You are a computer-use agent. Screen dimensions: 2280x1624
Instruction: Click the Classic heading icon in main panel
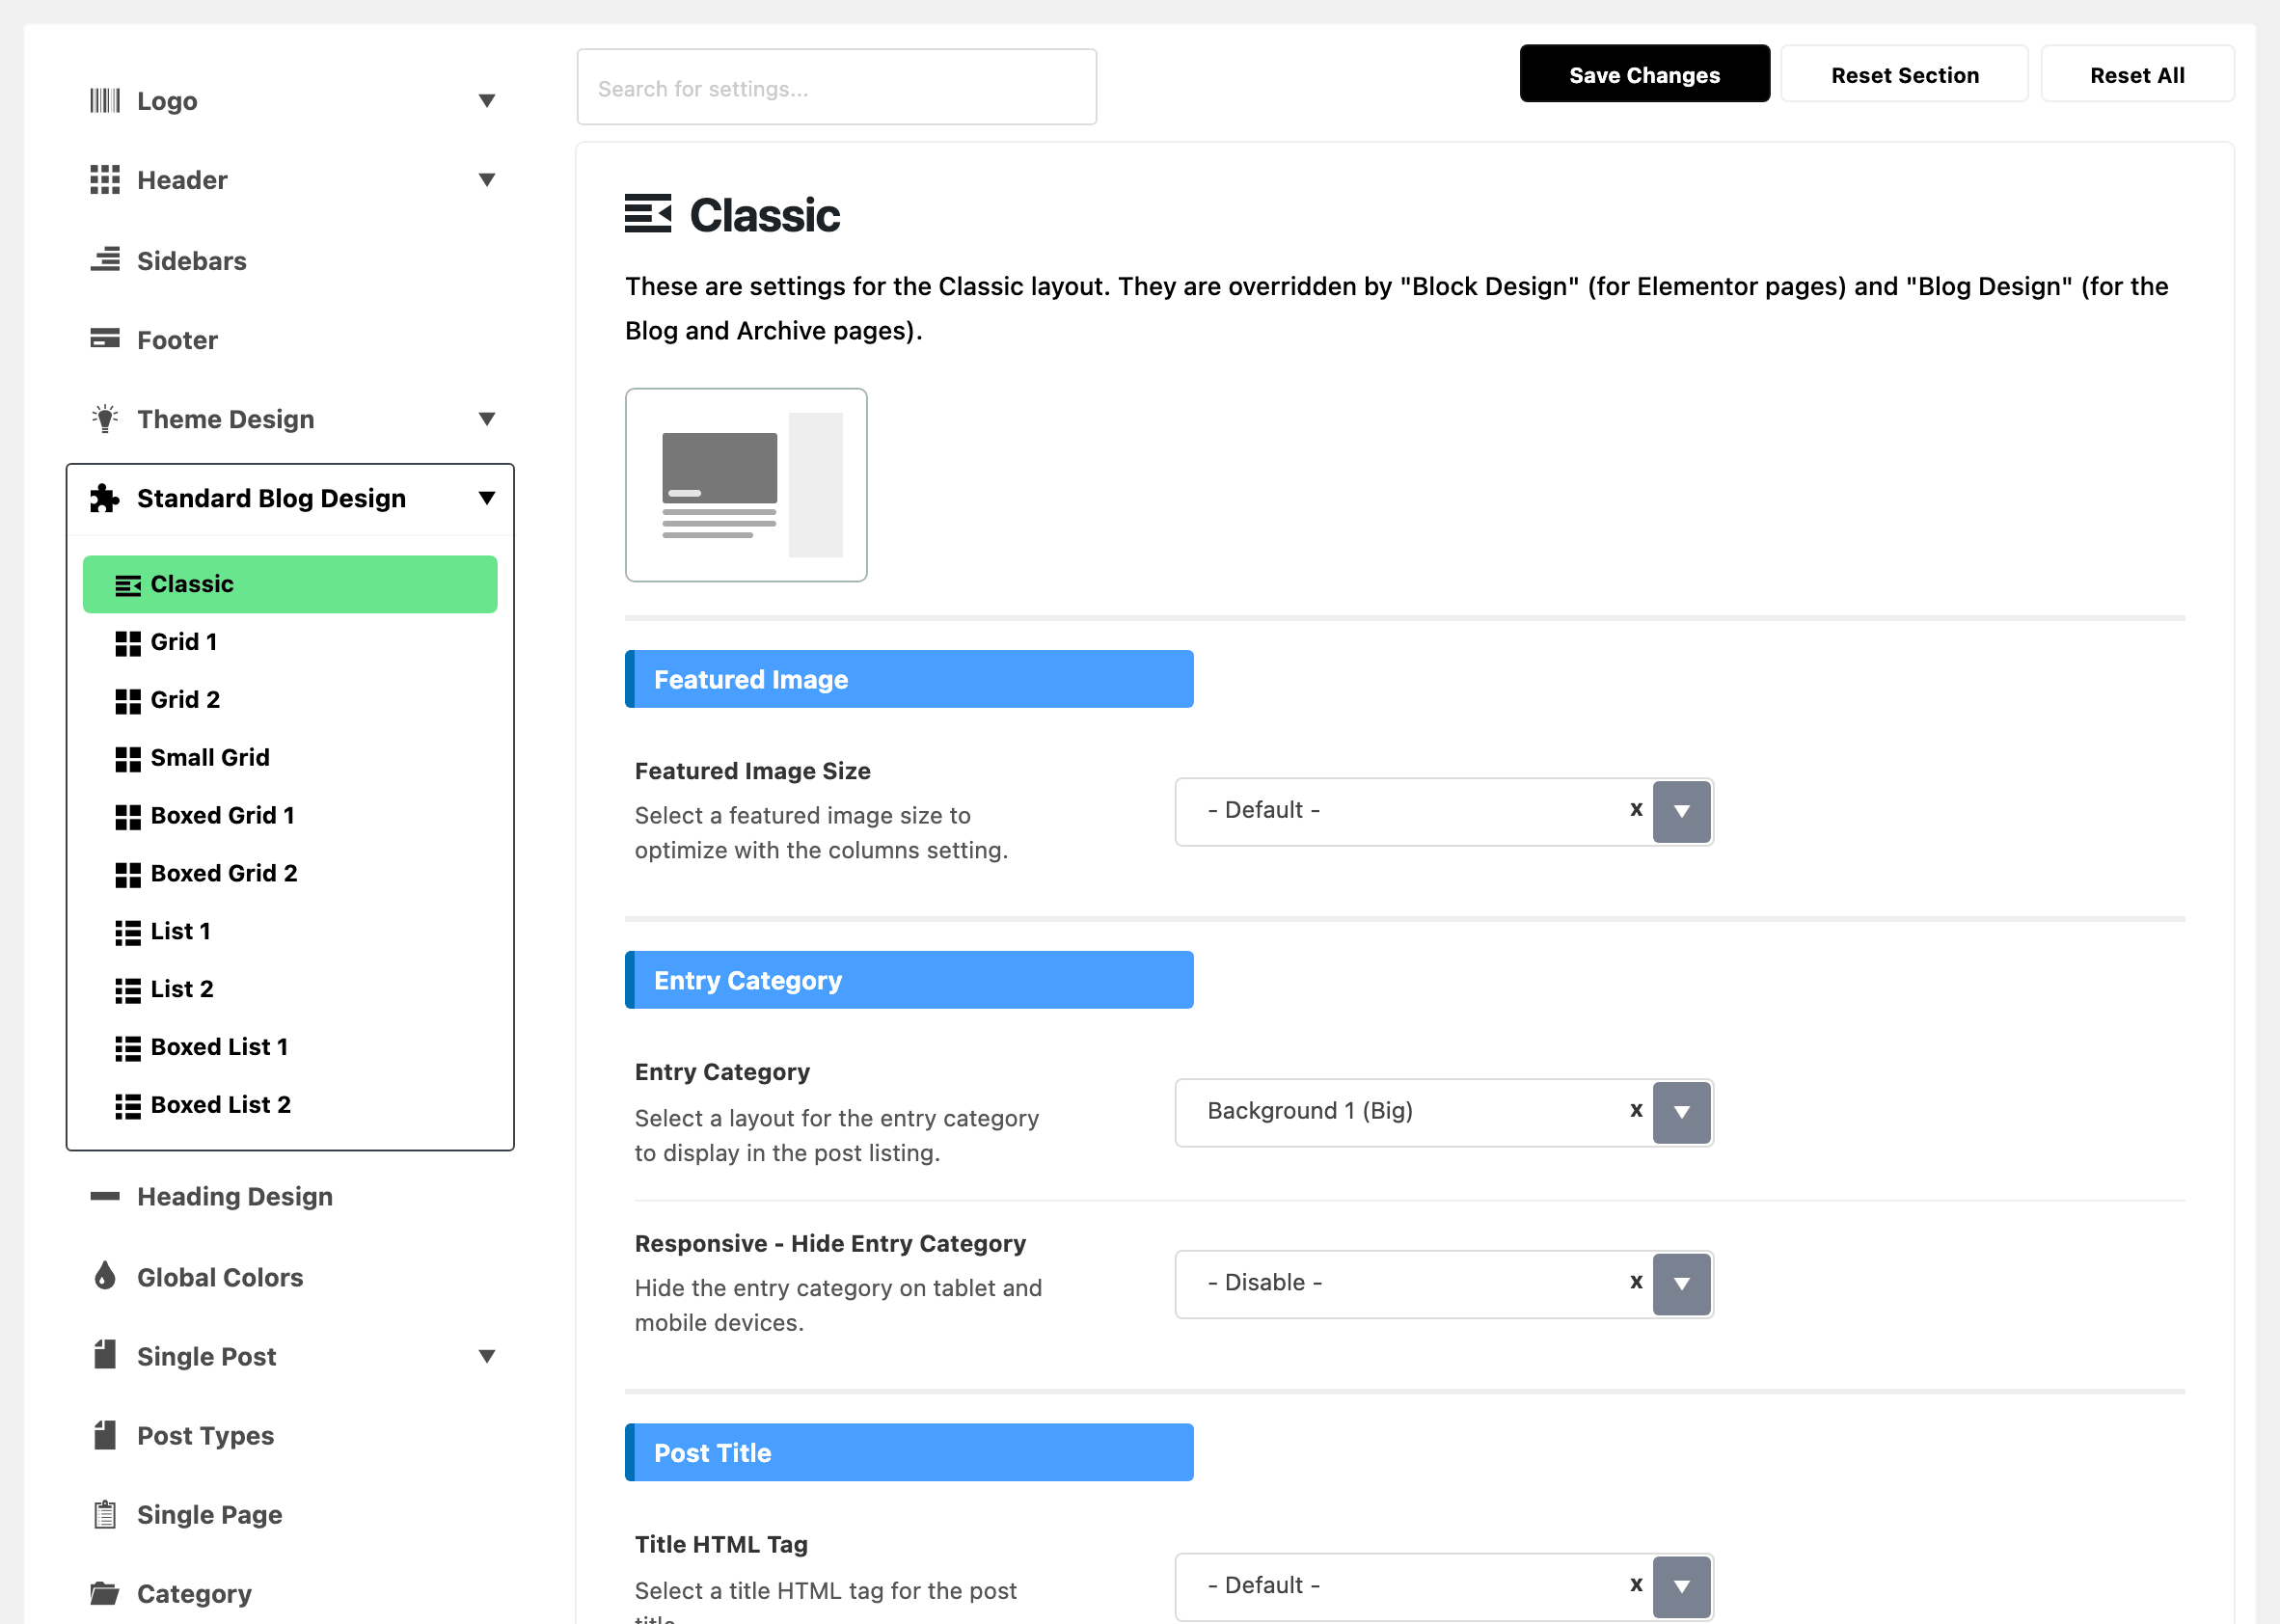(x=648, y=214)
